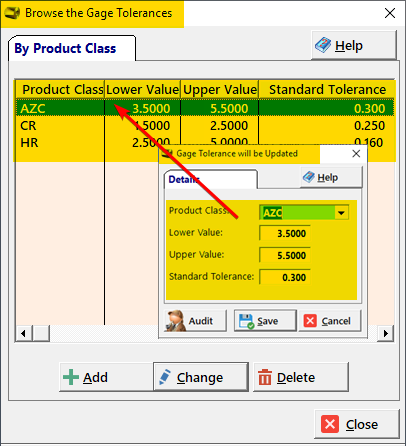Click the Lower Value input field

[285, 233]
